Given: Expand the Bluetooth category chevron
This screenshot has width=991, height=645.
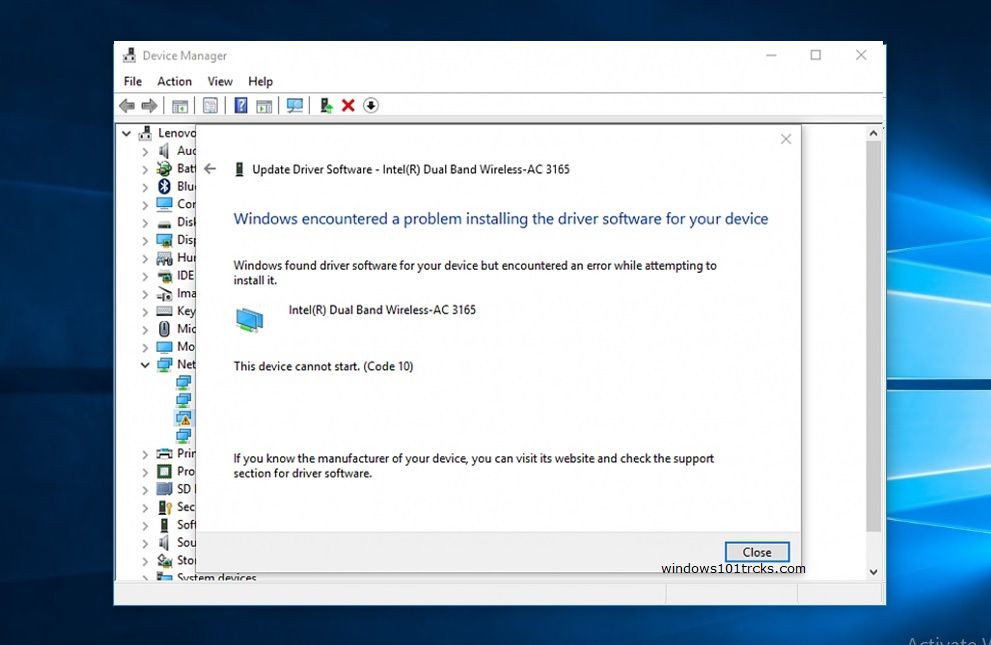Looking at the screenshot, I should tap(145, 187).
